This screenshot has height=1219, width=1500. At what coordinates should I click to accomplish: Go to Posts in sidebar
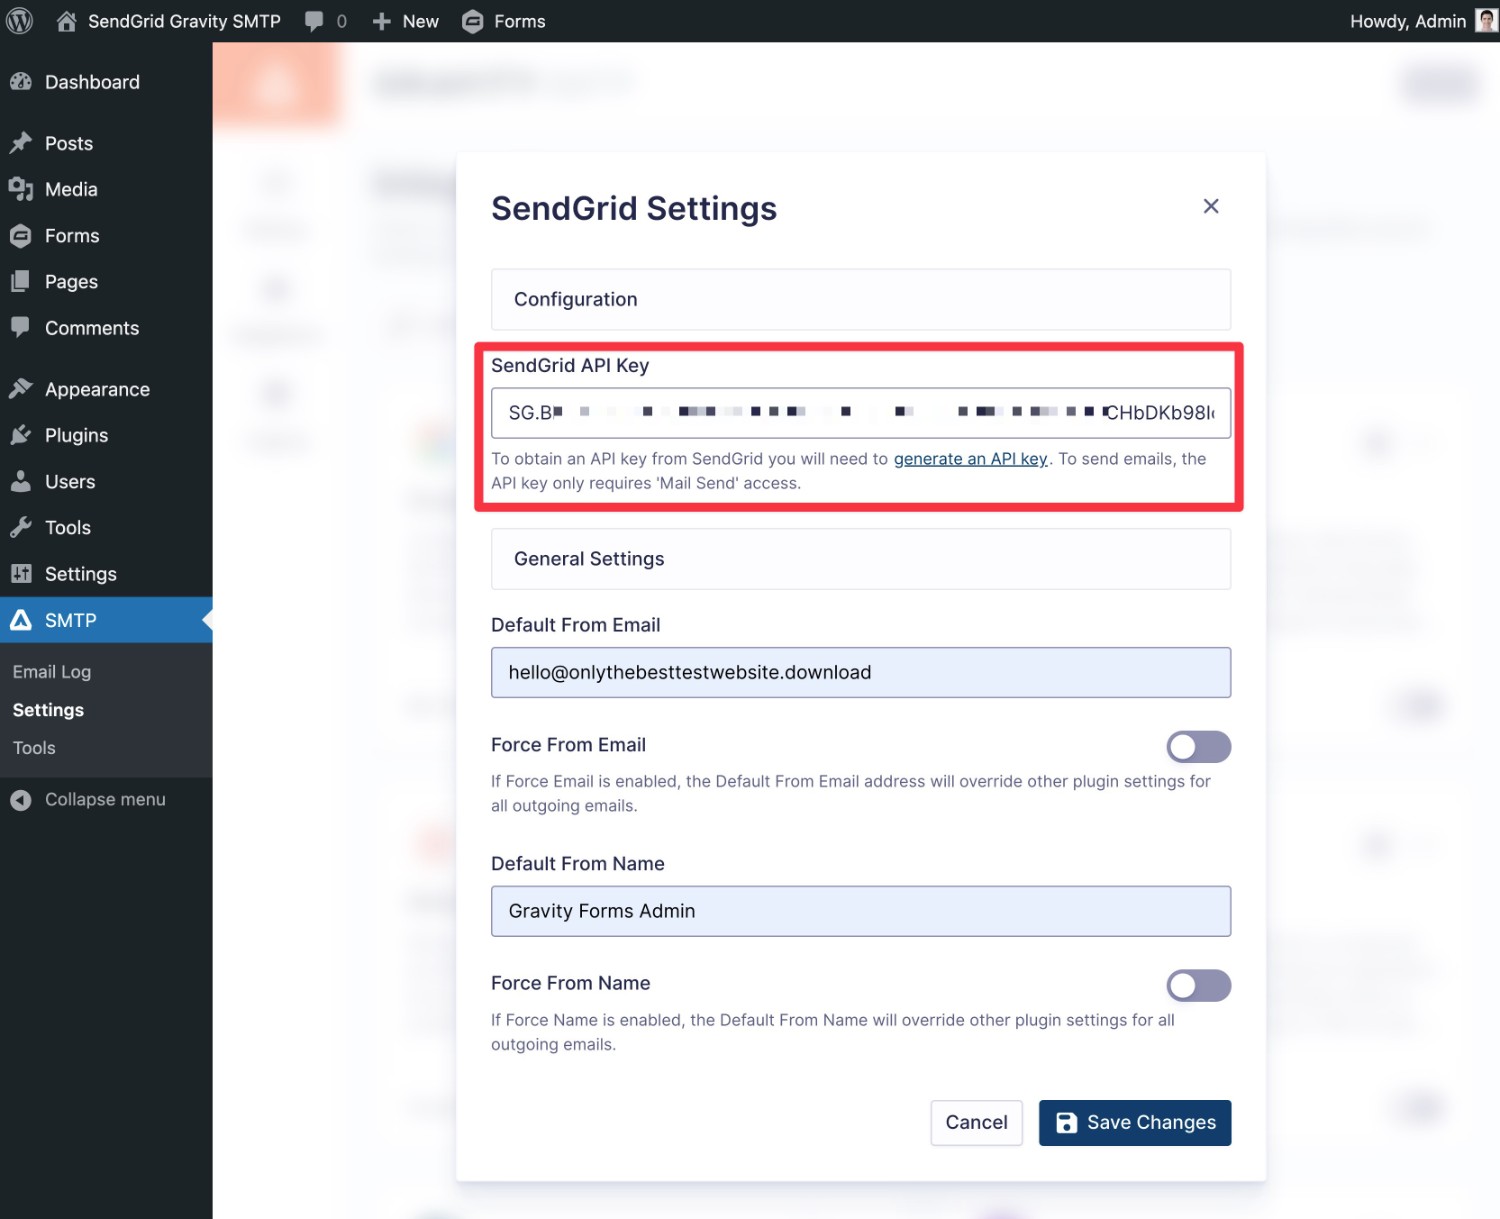[106, 143]
